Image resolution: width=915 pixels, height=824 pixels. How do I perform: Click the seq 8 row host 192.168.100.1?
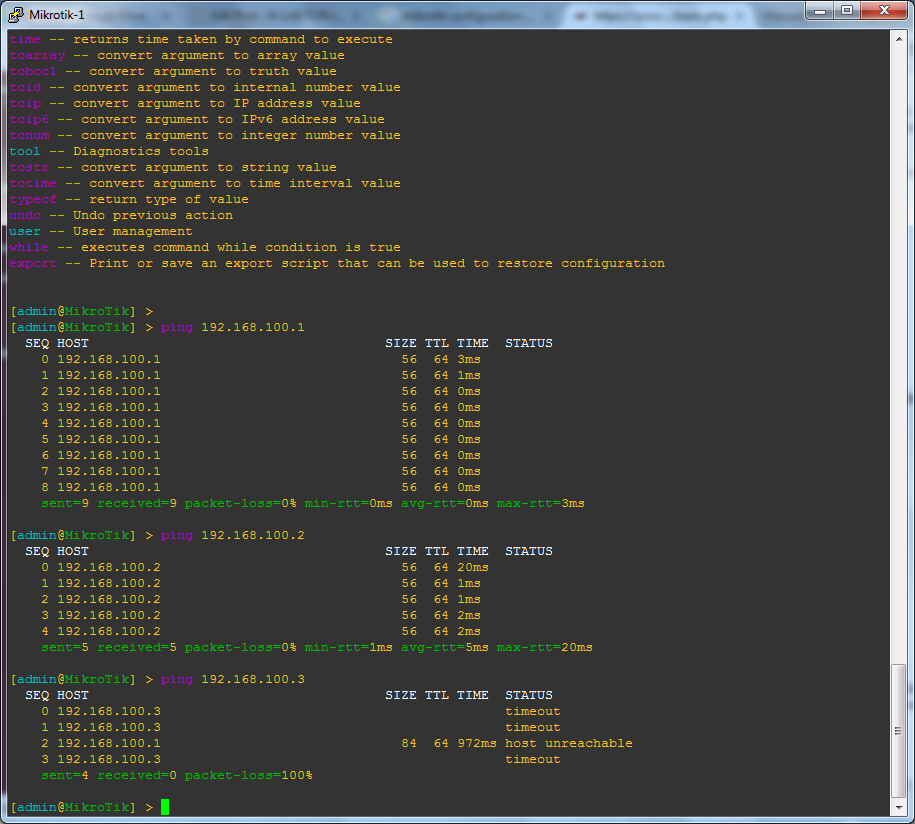(109, 487)
